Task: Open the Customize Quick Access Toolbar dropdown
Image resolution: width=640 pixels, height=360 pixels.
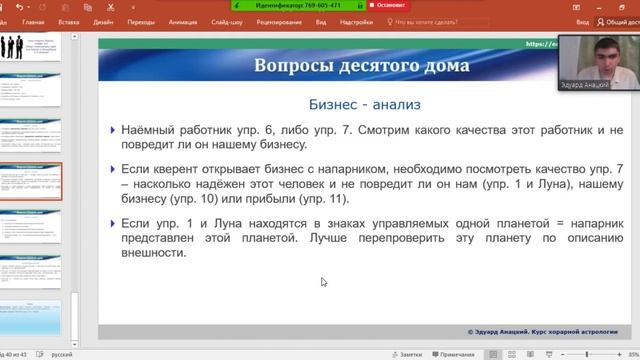Action: tap(133, 7)
